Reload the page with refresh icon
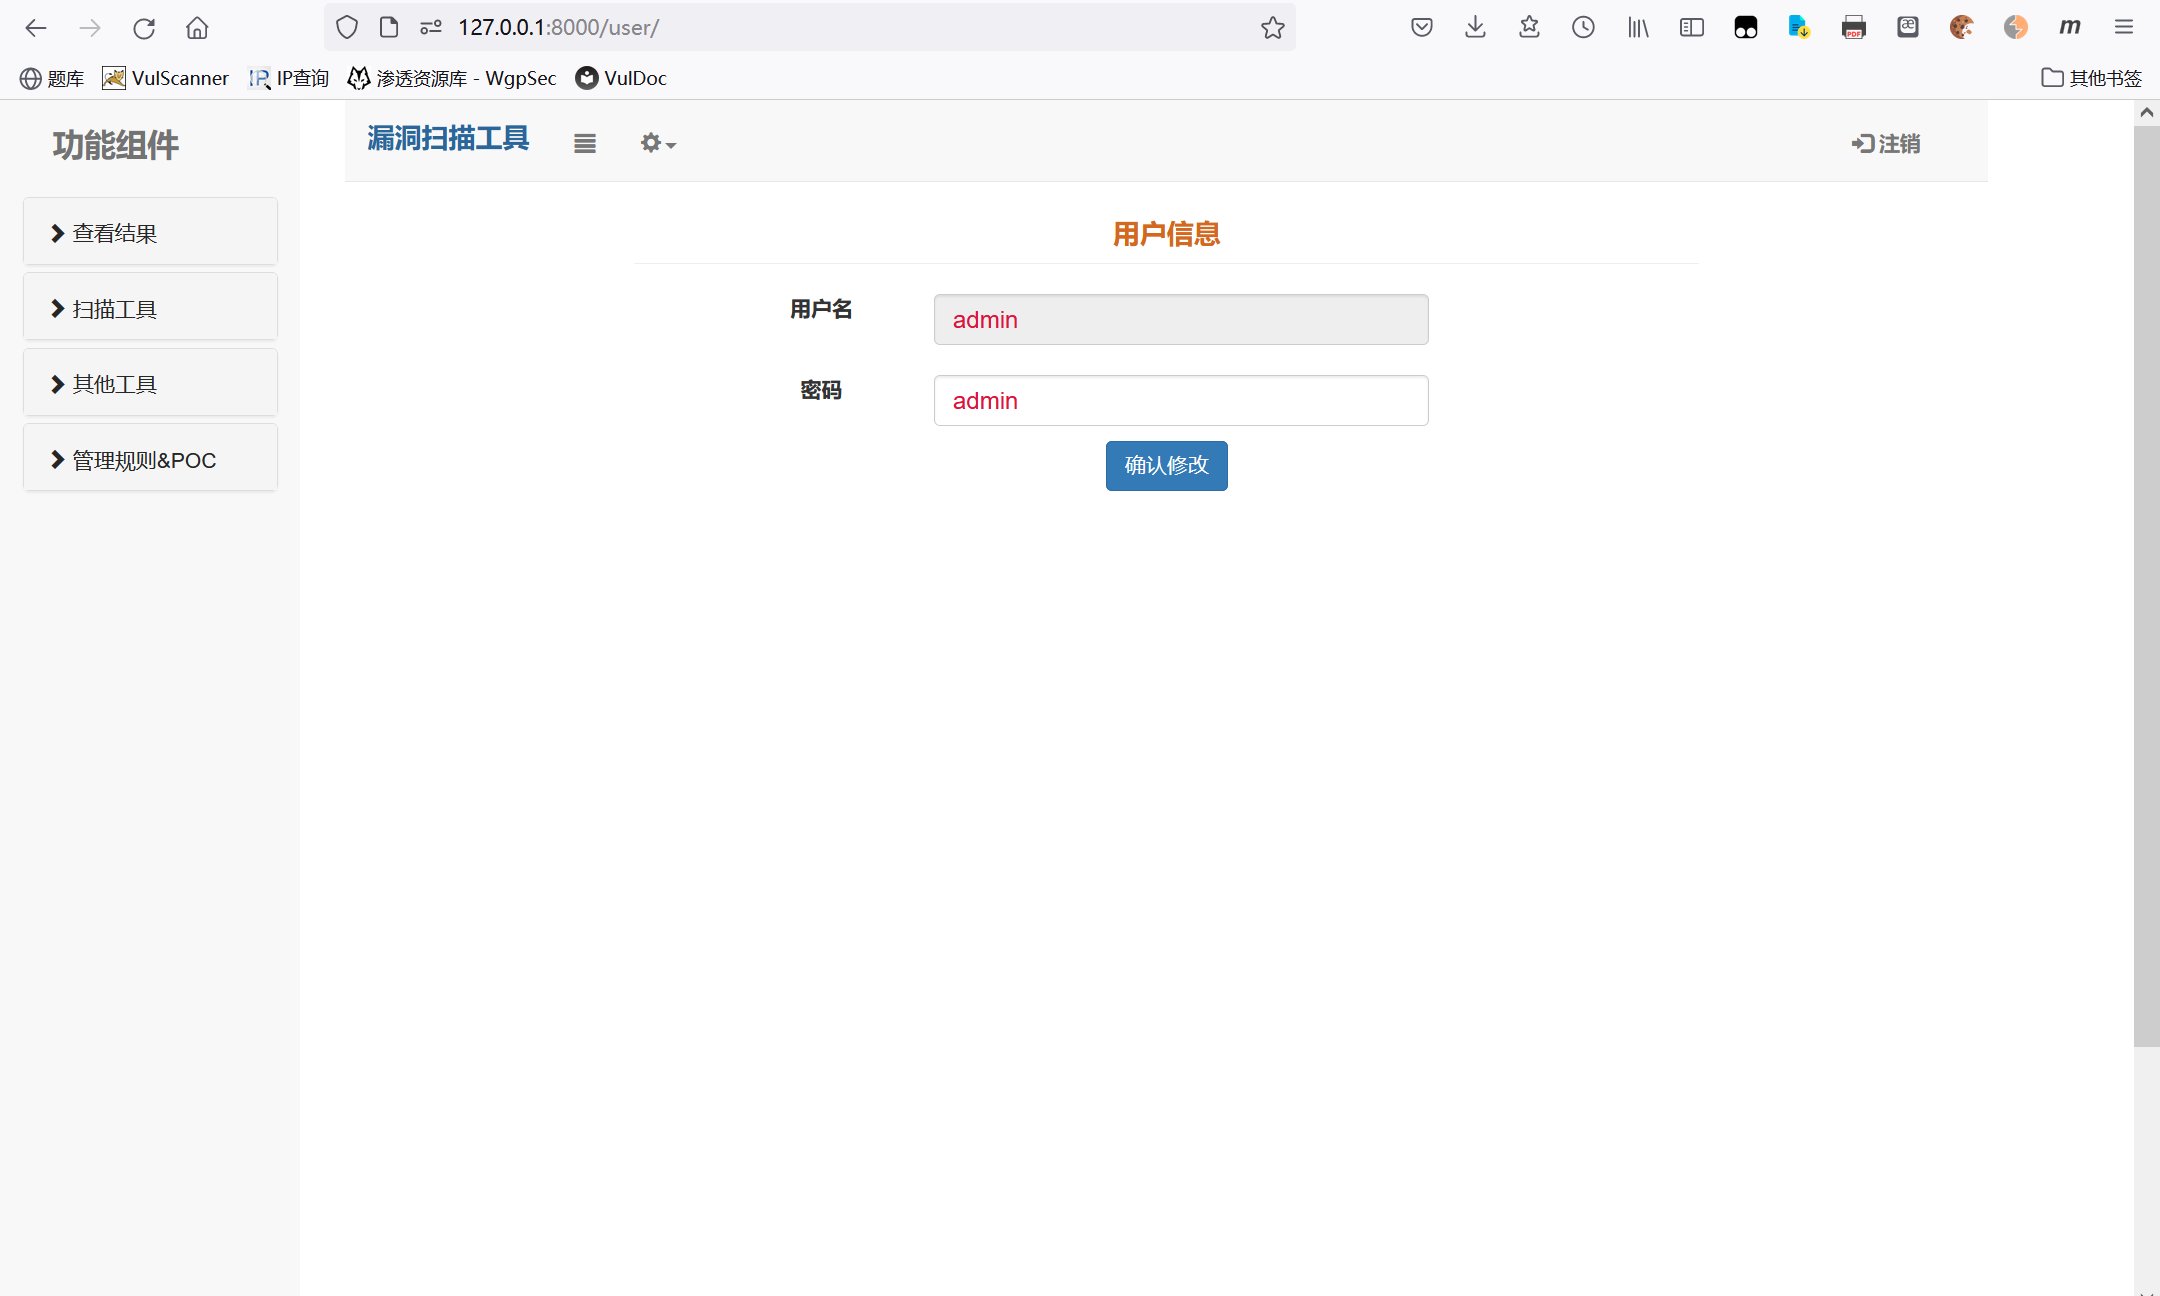This screenshot has width=2160, height=1296. tap(144, 28)
